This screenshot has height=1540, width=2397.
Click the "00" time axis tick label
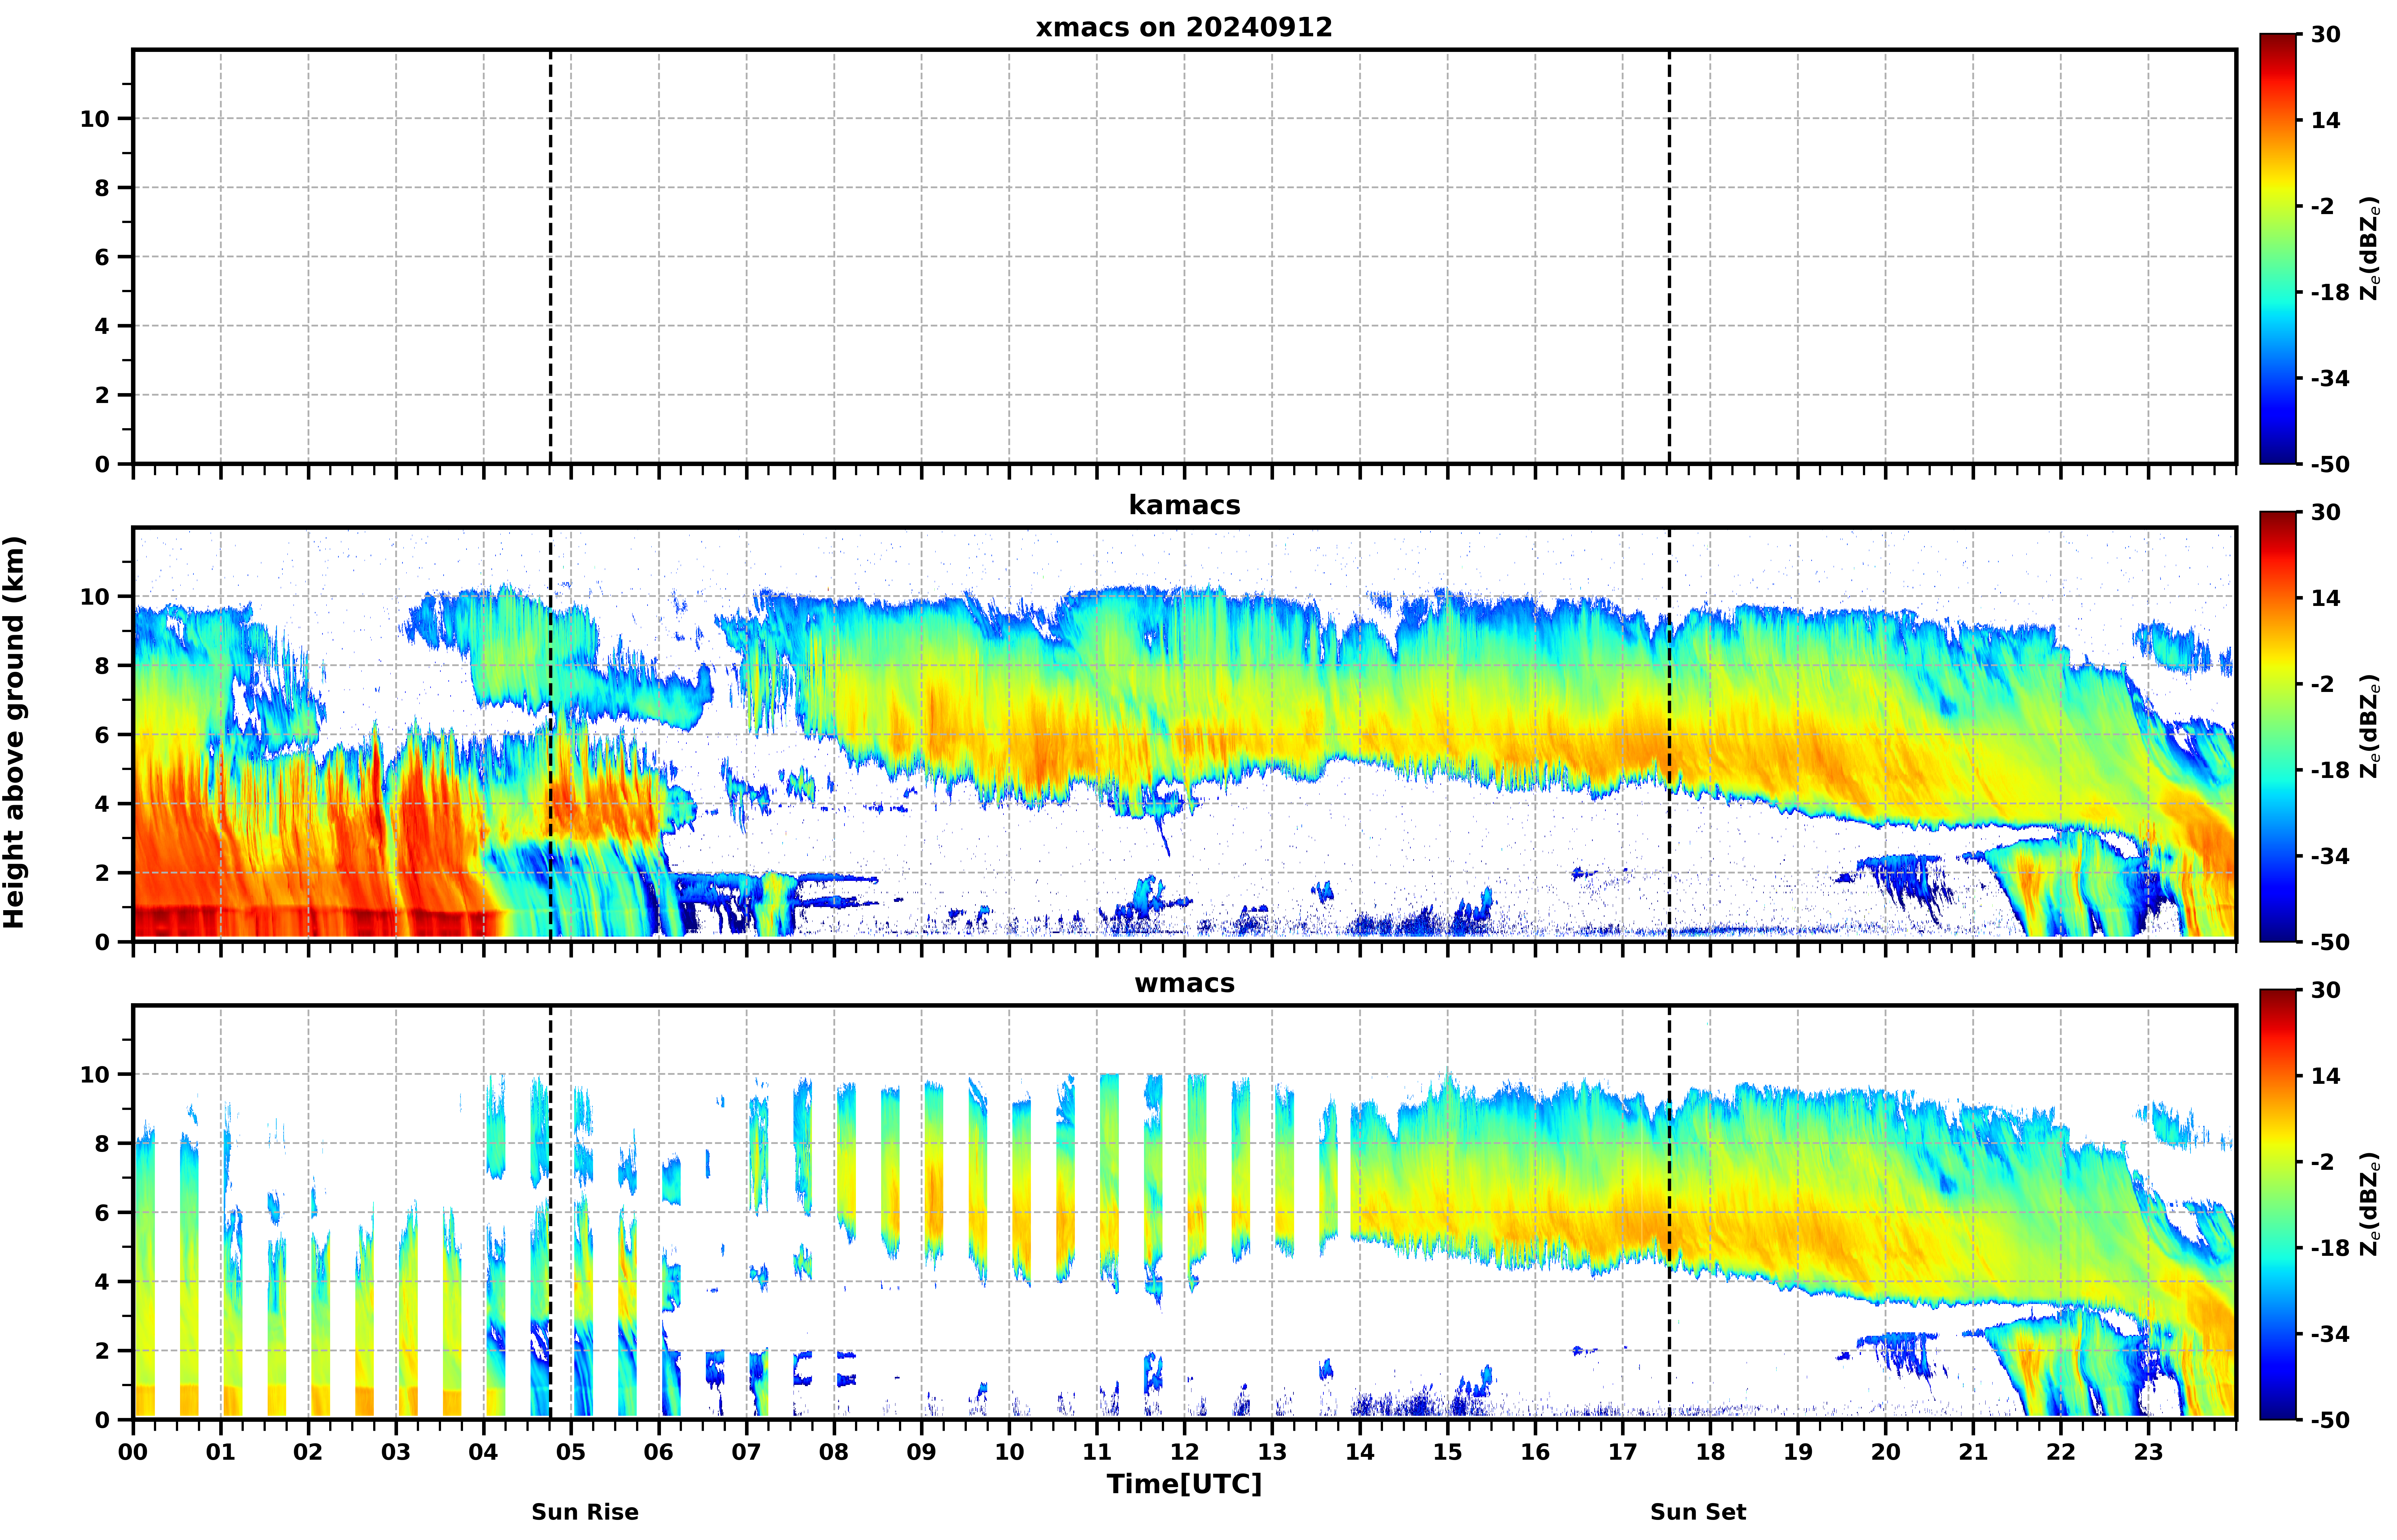(x=133, y=1452)
